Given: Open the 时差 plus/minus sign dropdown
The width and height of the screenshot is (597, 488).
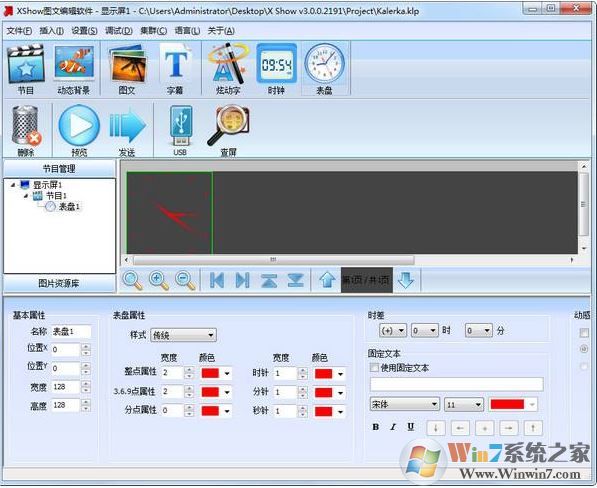Looking at the screenshot, I should pos(393,331).
